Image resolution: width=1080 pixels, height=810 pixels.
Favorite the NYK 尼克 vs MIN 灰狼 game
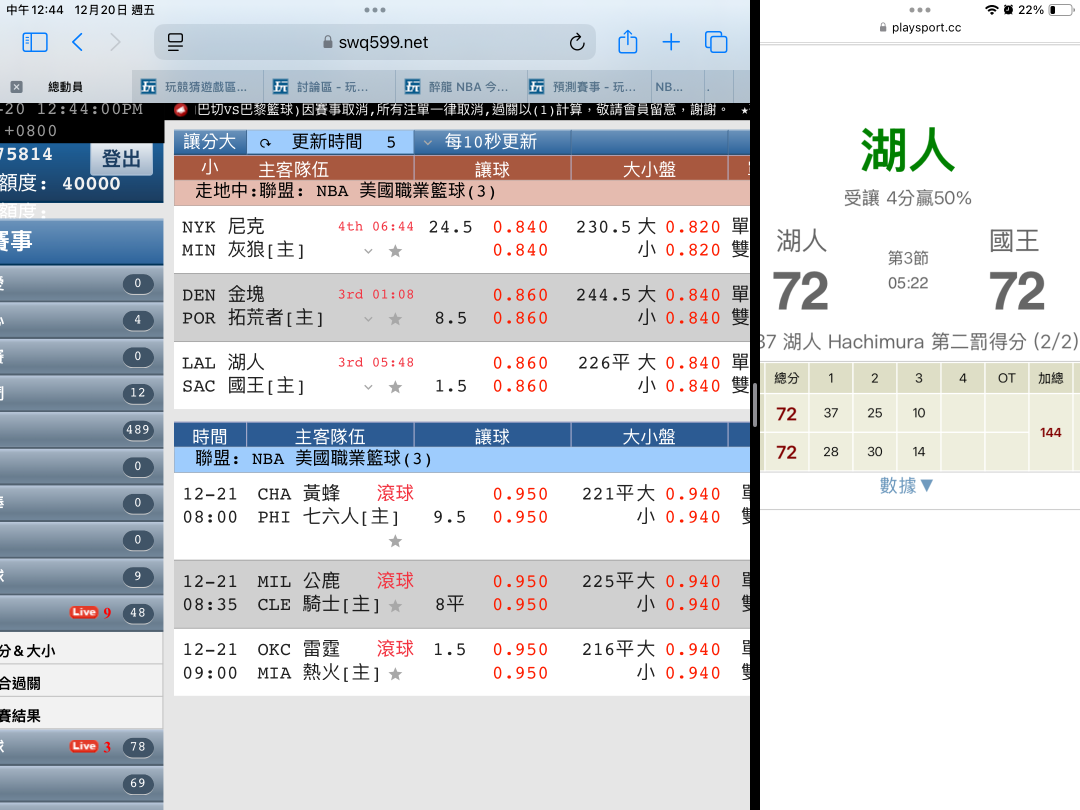tap(395, 251)
